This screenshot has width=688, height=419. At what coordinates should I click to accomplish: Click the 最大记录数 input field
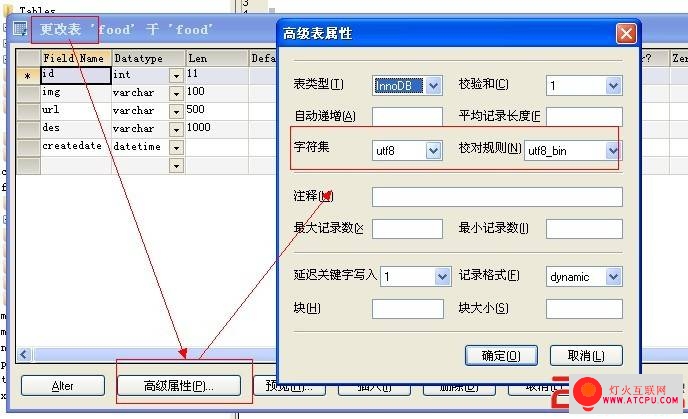tap(407, 229)
